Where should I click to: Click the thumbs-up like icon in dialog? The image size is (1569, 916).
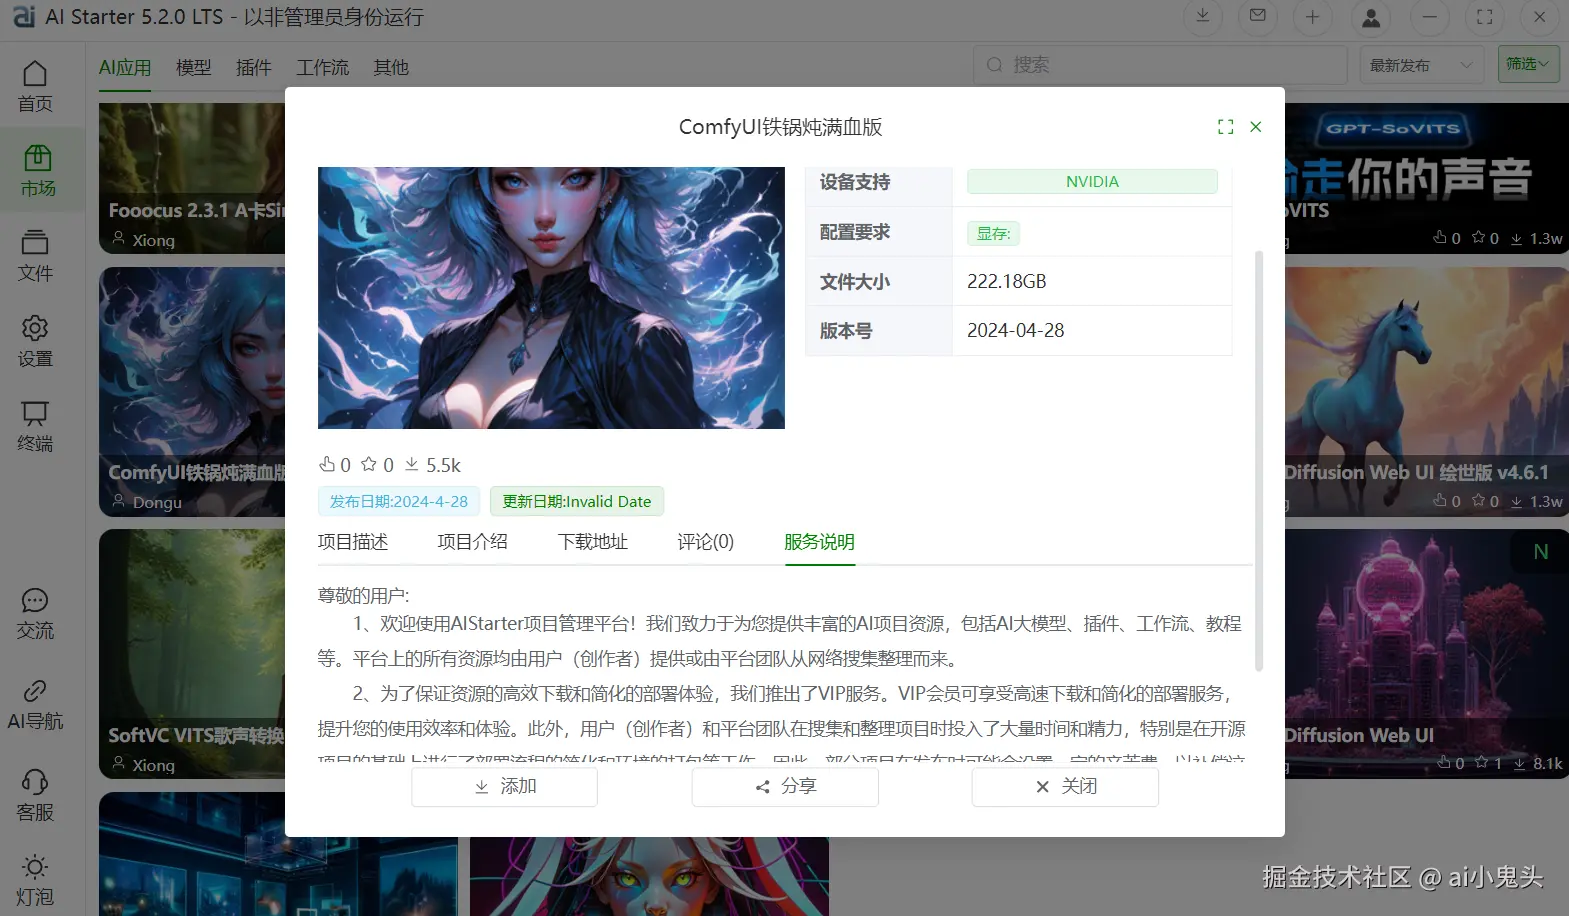(x=327, y=464)
